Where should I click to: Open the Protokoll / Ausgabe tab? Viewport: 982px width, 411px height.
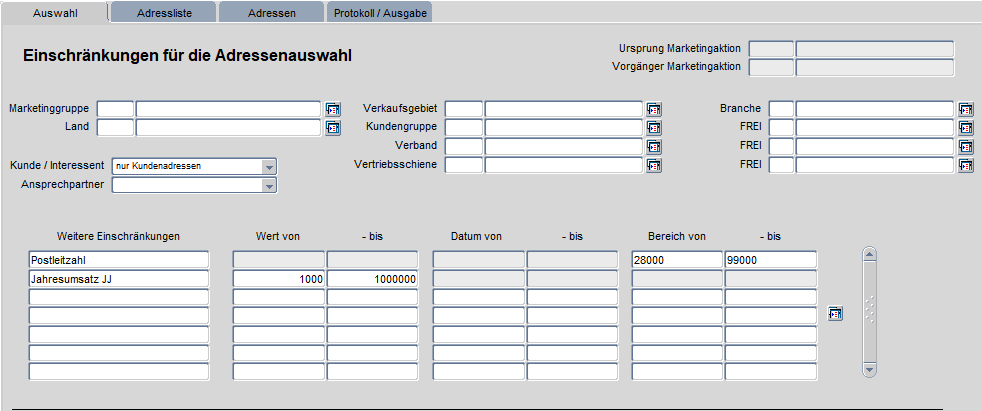(378, 12)
